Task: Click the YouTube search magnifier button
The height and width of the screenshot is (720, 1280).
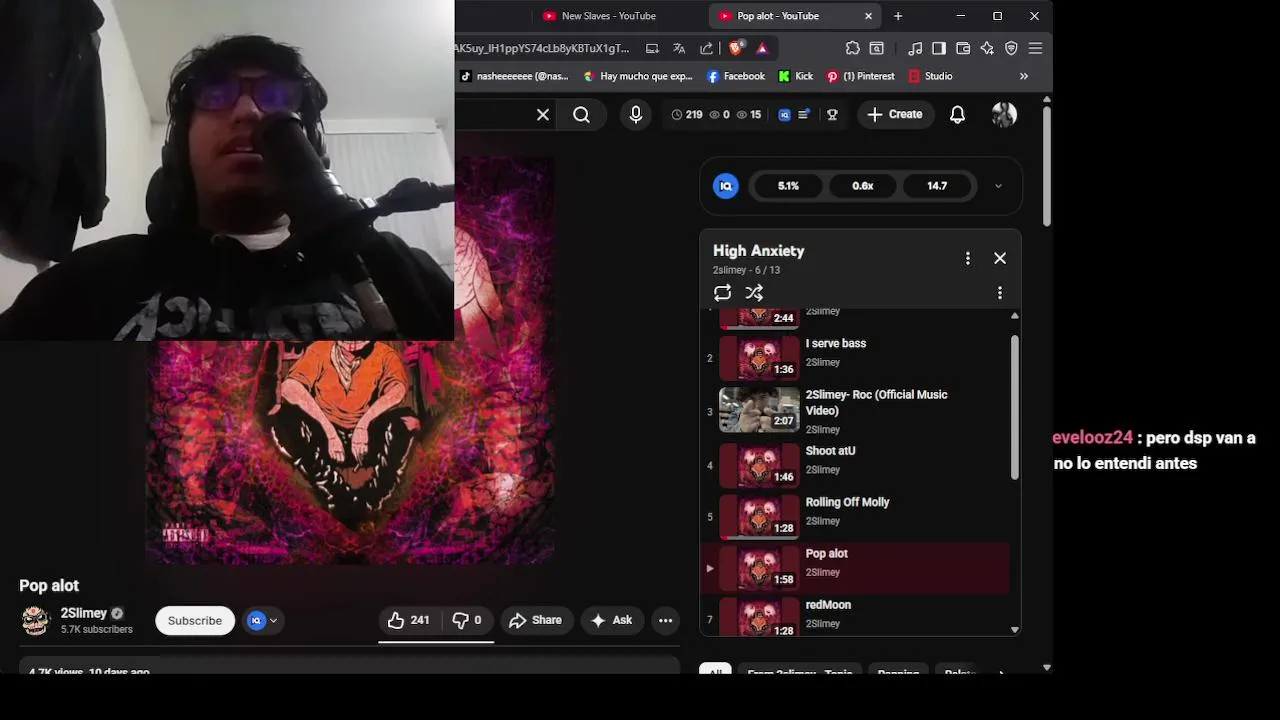Action: (581, 115)
